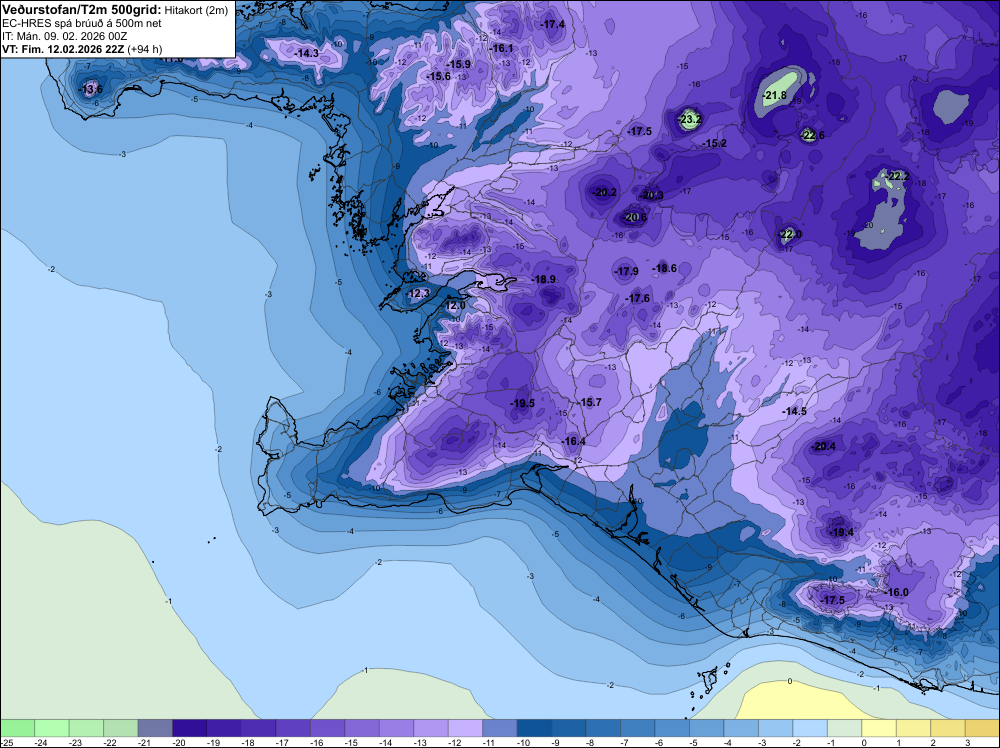Image resolution: width=1000 pixels, height=748 pixels.
Task: Click the -15.7 temperature label
Action: click(590, 402)
